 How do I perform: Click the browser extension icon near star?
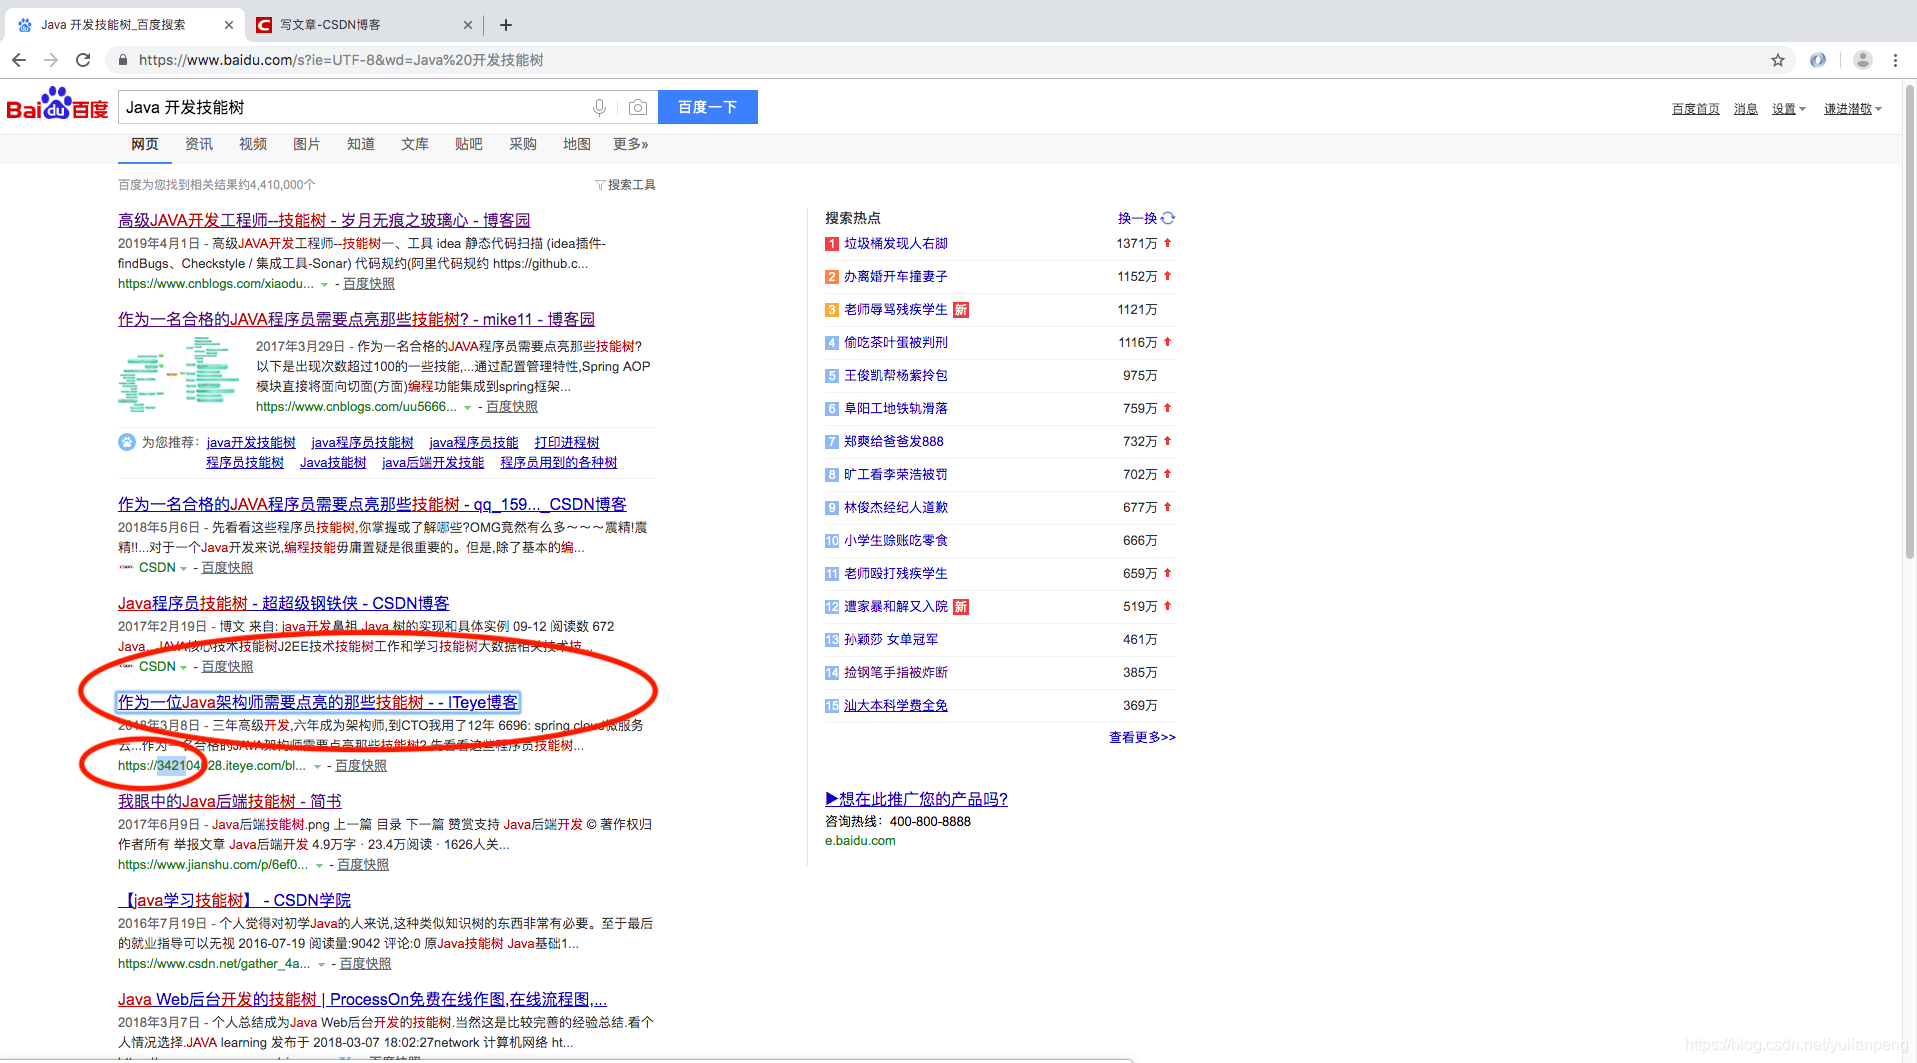pyautogui.click(x=1818, y=60)
